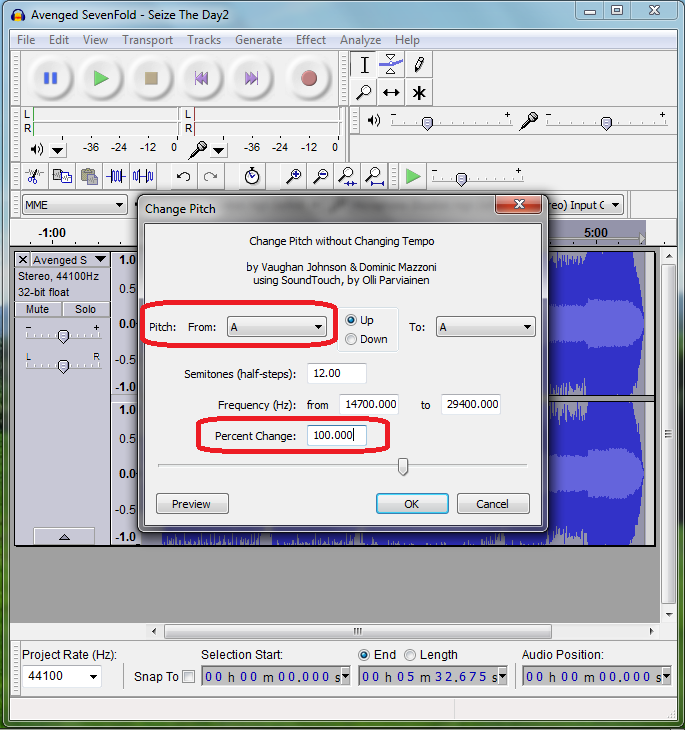Click the green Play button in the transport toolbar
The height and width of the screenshot is (730, 685).
[101, 78]
